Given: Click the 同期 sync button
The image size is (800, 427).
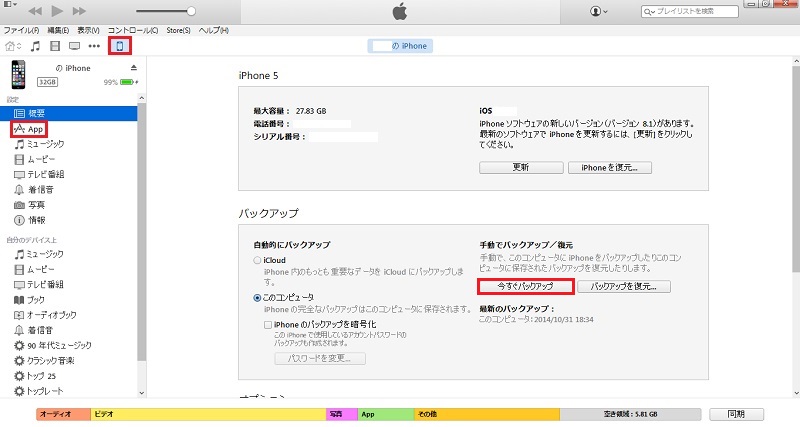Looking at the screenshot, I should click(x=736, y=414).
